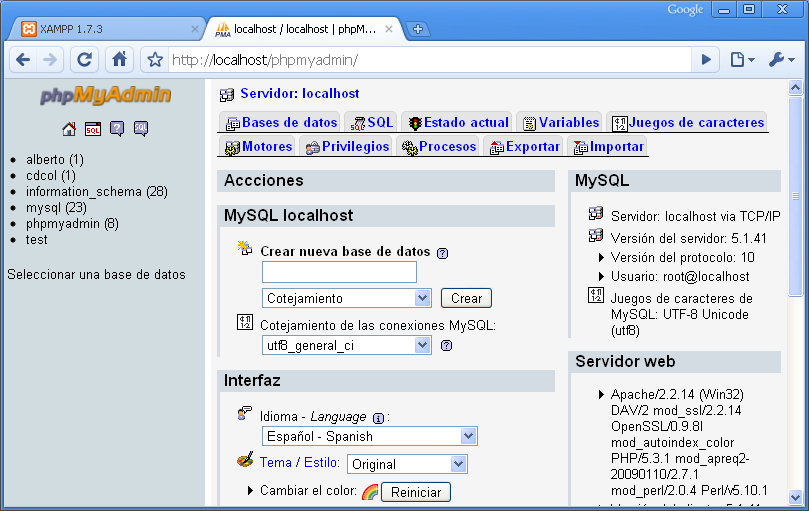Open Importar tab
Screen dimensions: 809x511
[608, 147]
